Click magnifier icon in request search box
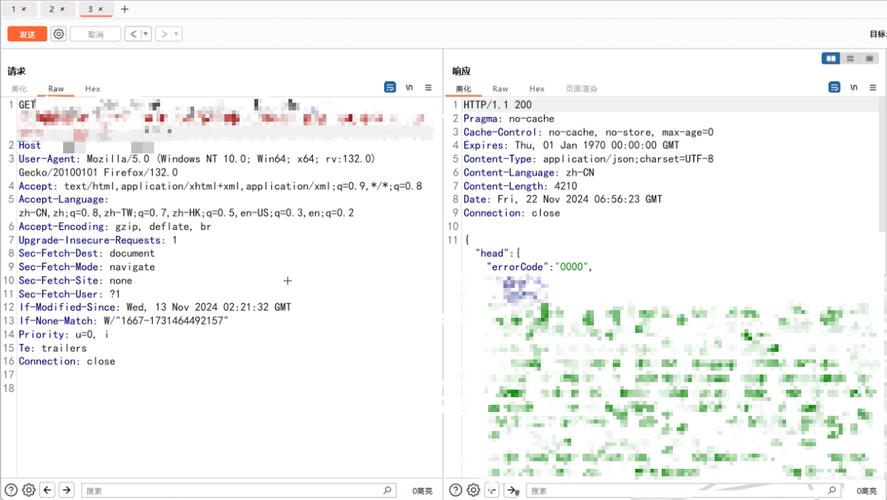887x500 pixels. (387, 490)
